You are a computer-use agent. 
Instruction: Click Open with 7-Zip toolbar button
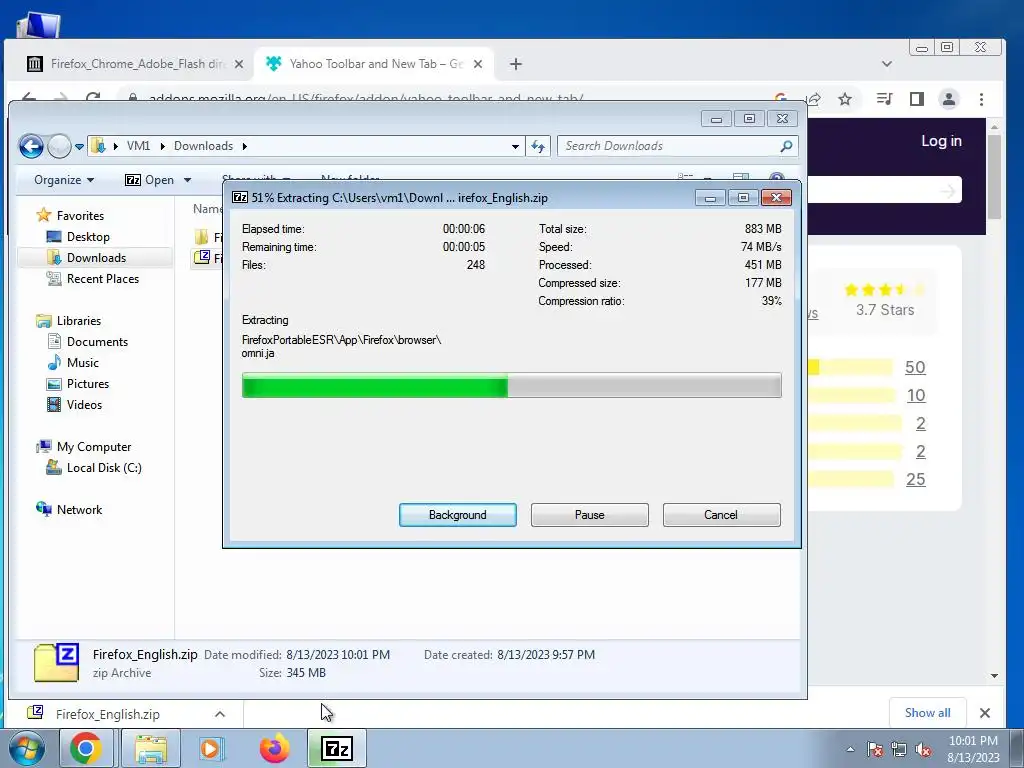(150, 180)
